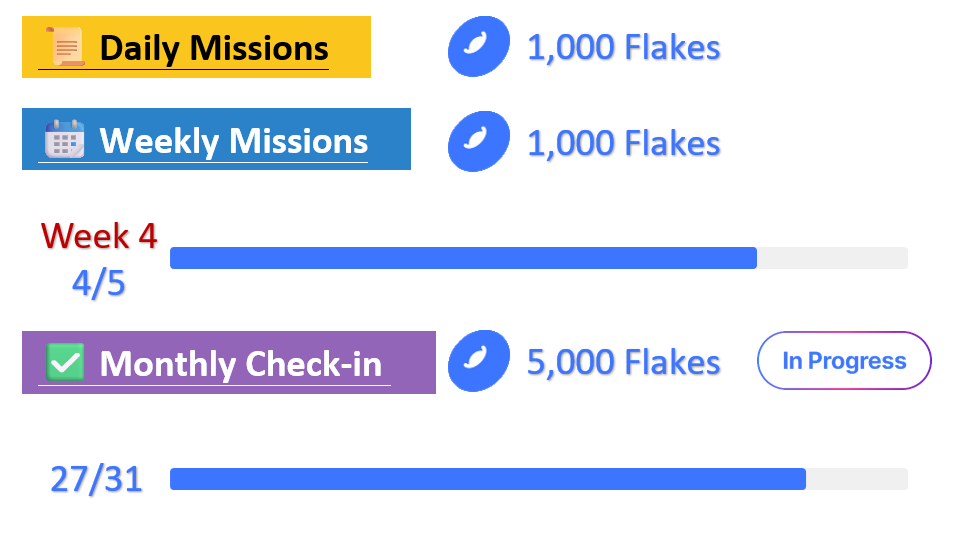Open the Monthly Check-in link
This screenshot has width=962, height=534.
(x=241, y=363)
